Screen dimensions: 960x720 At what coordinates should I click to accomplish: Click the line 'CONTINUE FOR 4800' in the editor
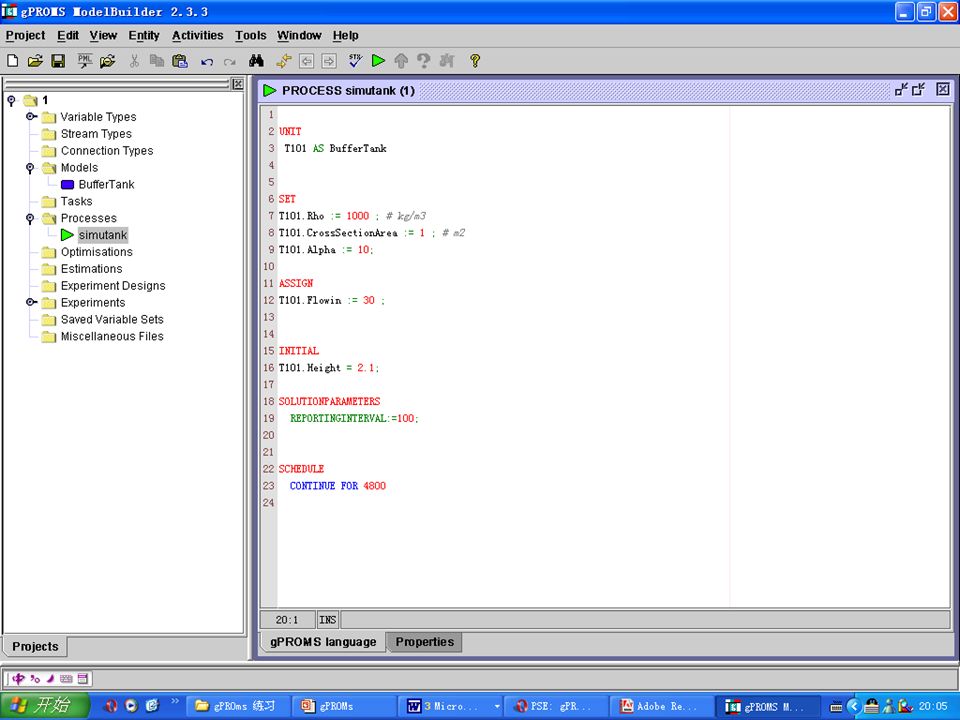tap(338, 486)
